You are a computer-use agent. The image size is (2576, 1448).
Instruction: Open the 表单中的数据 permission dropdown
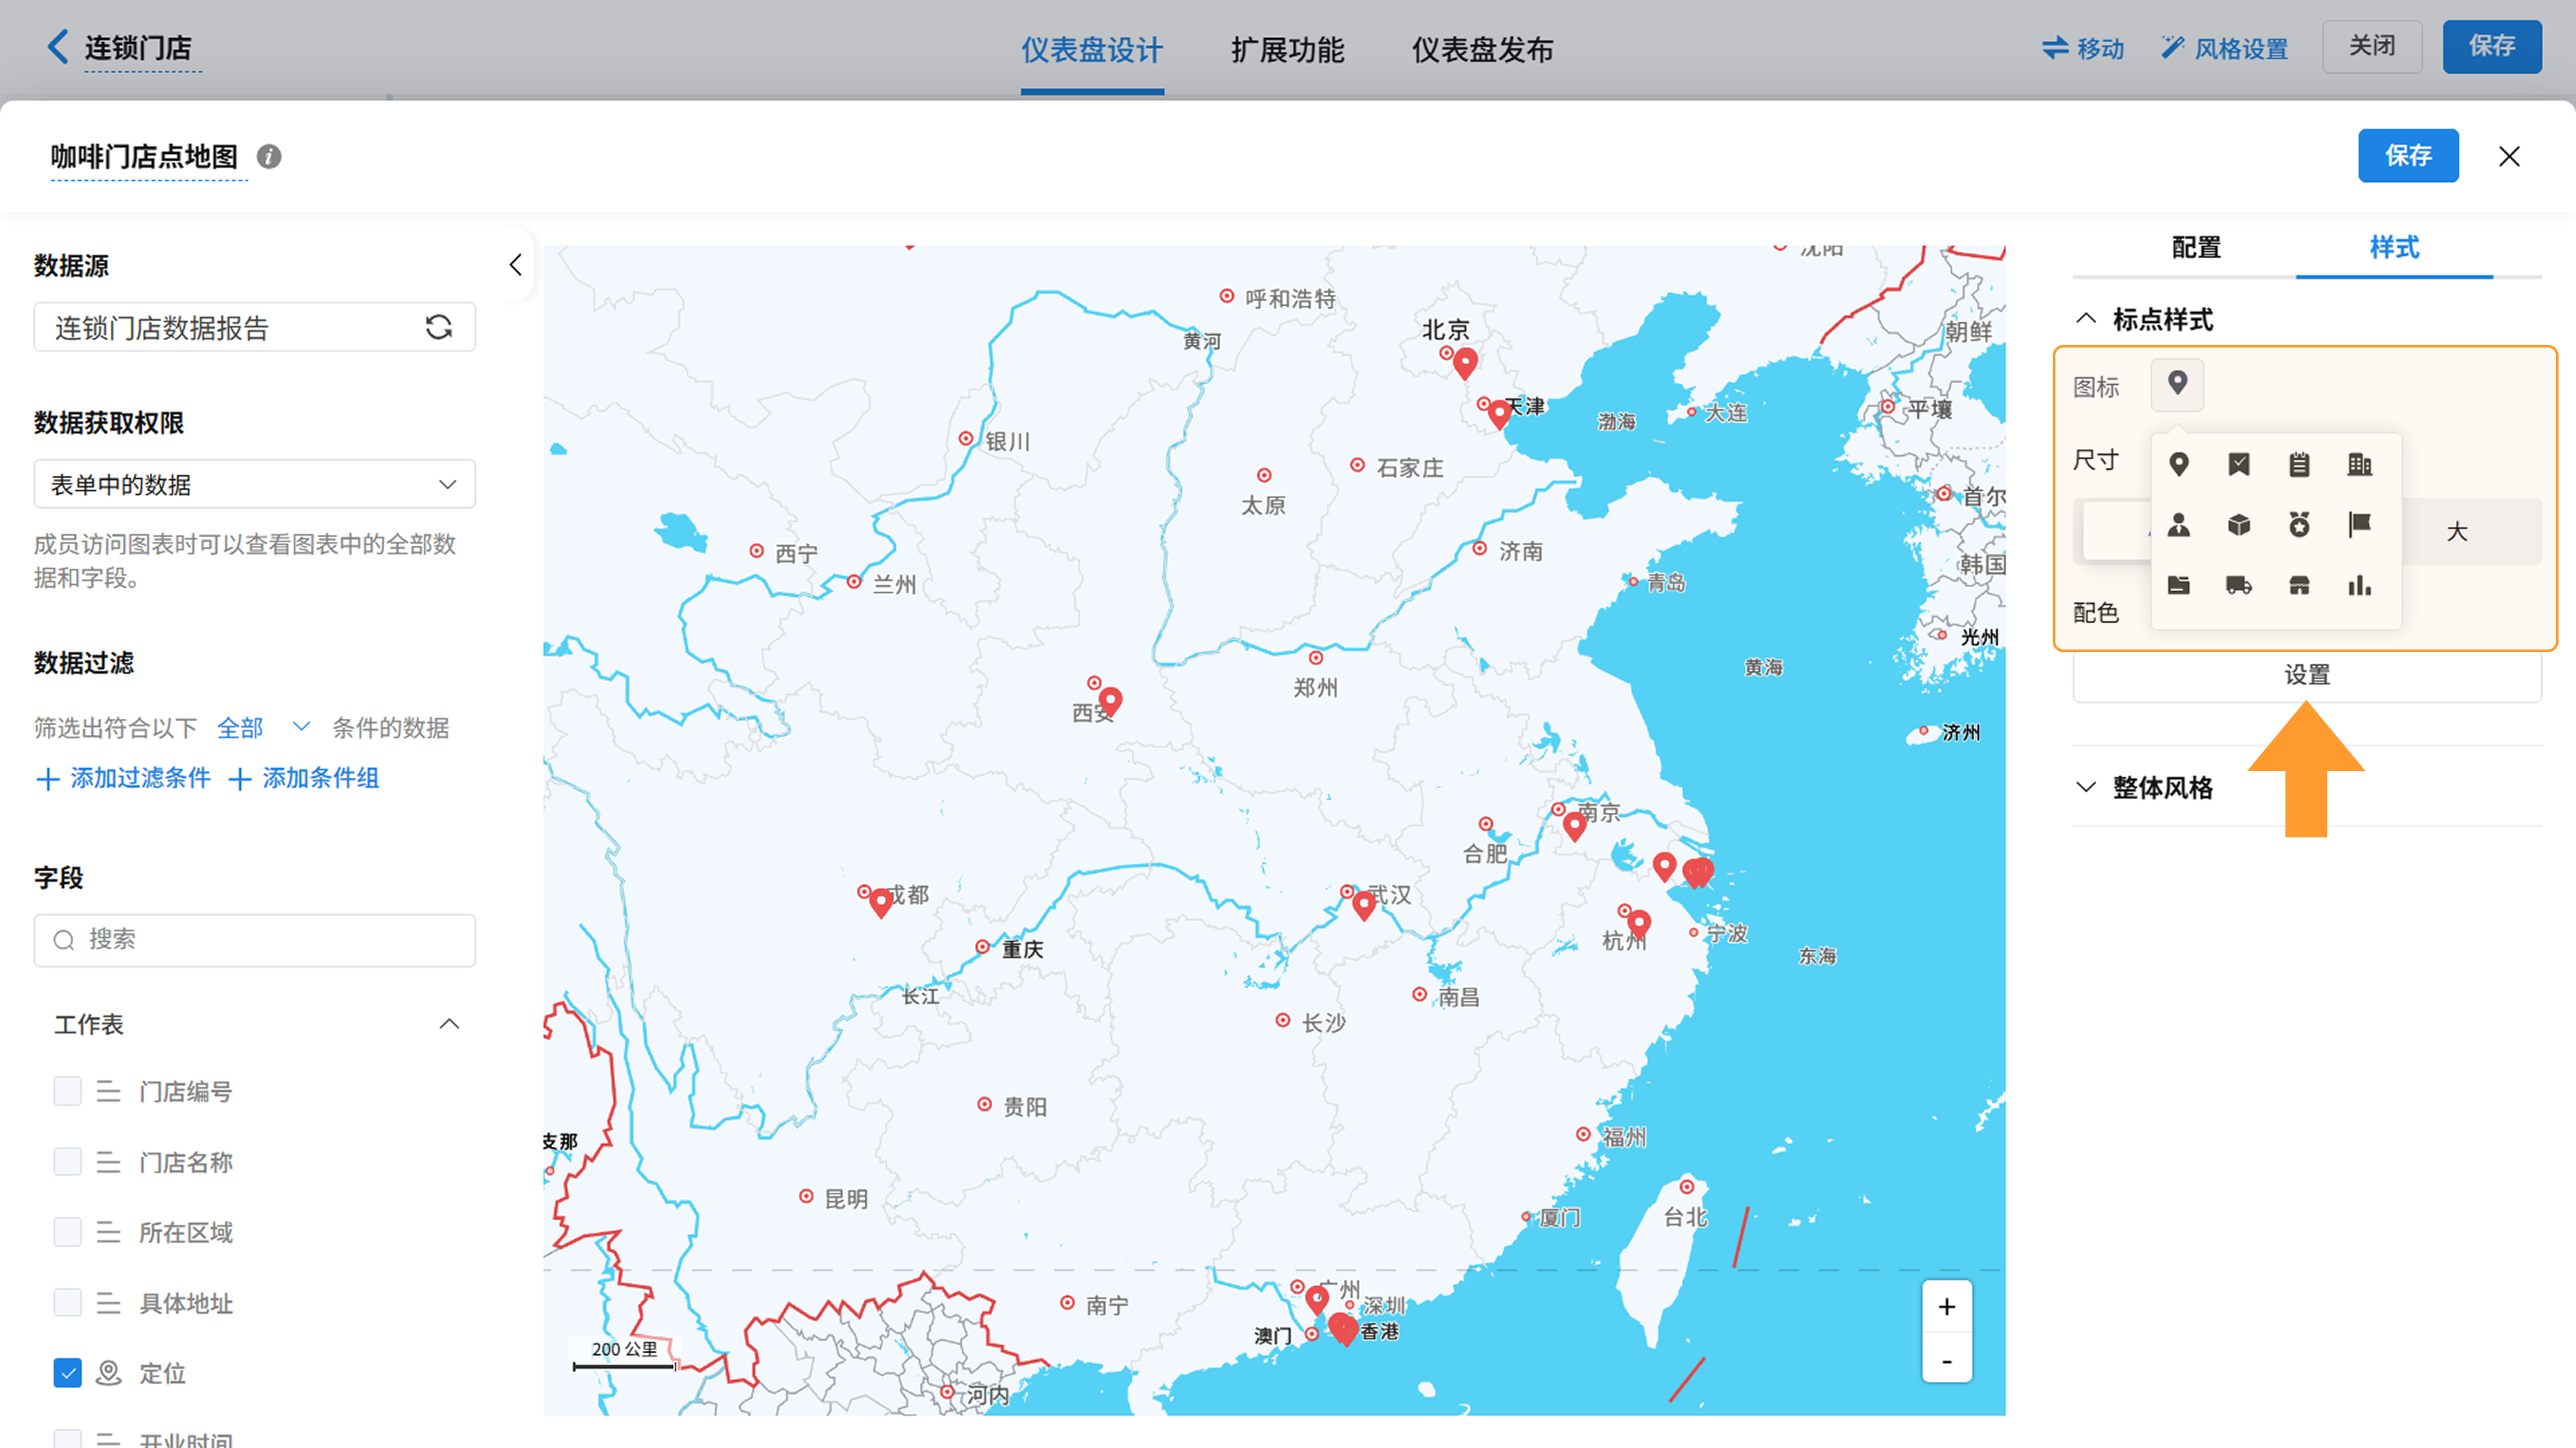(254, 485)
